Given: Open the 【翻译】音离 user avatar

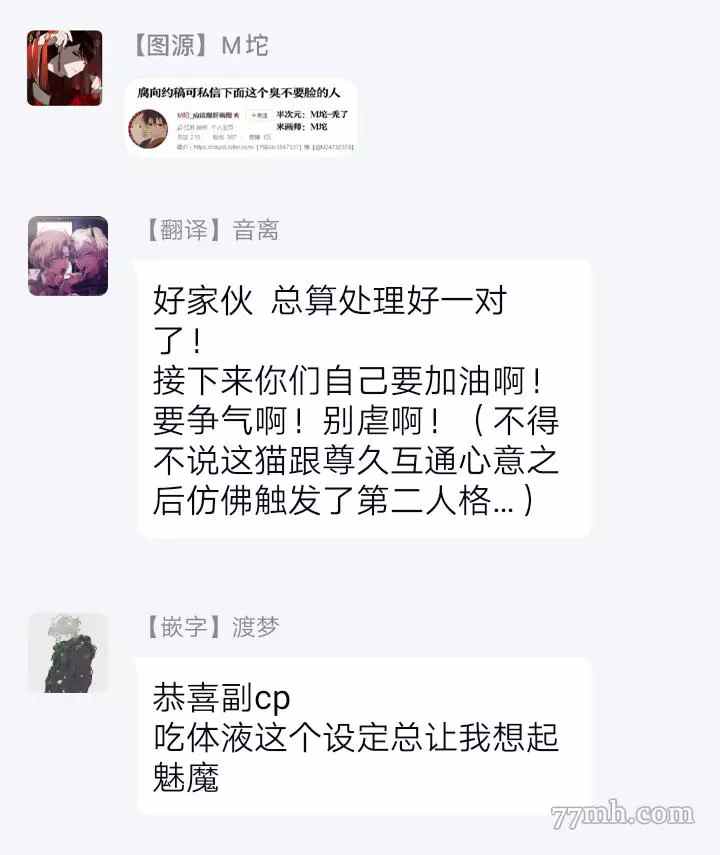Looking at the screenshot, I should (68, 256).
